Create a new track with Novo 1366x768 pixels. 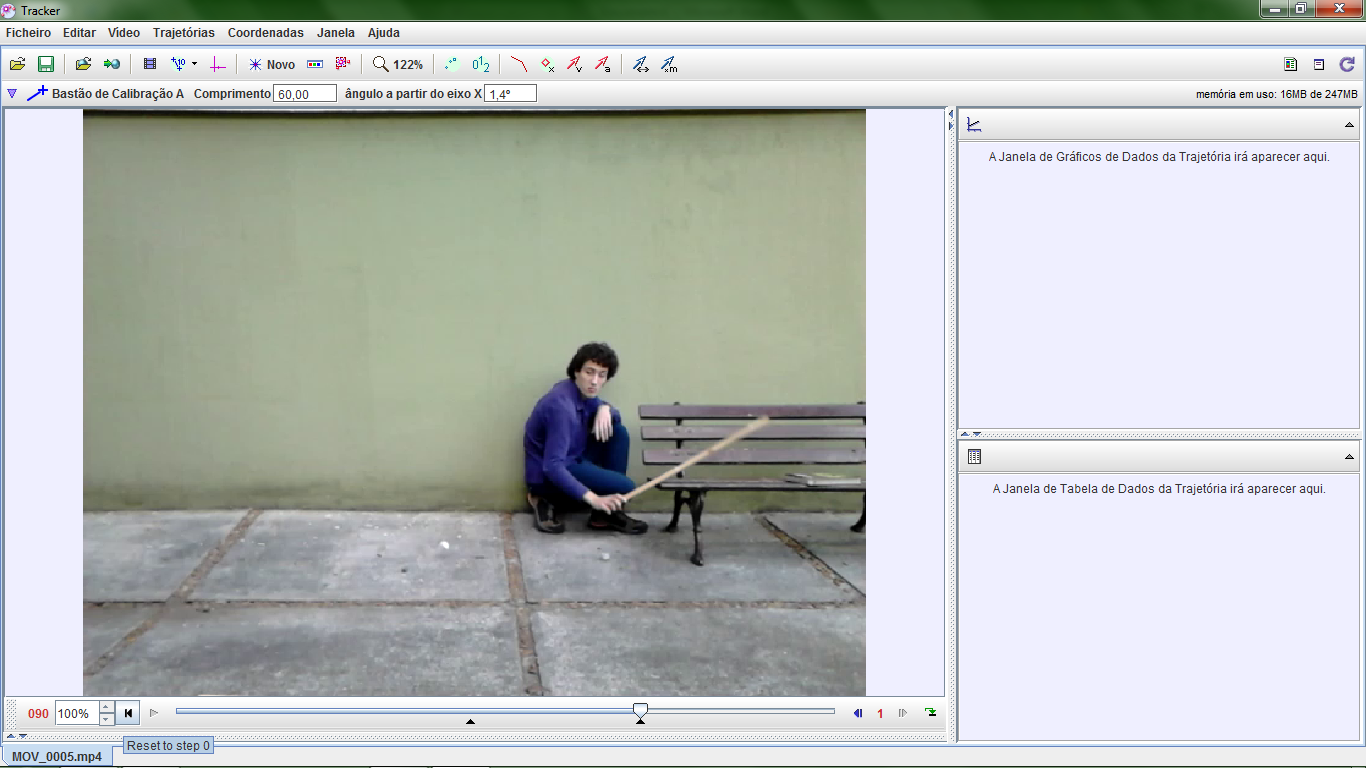tap(272, 64)
